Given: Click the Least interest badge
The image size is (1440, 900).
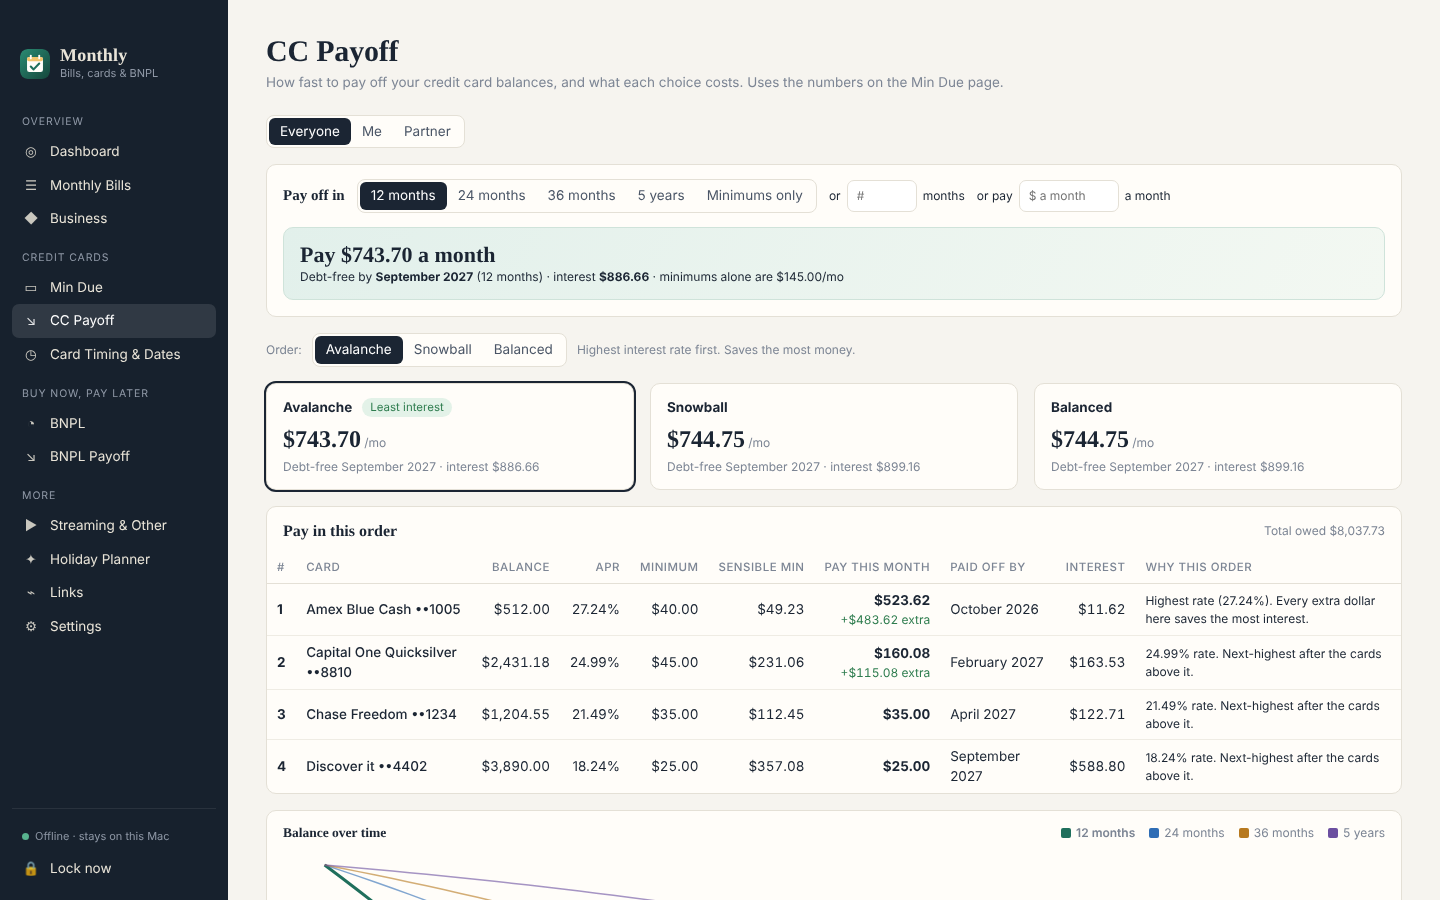Looking at the screenshot, I should point(407,407).
